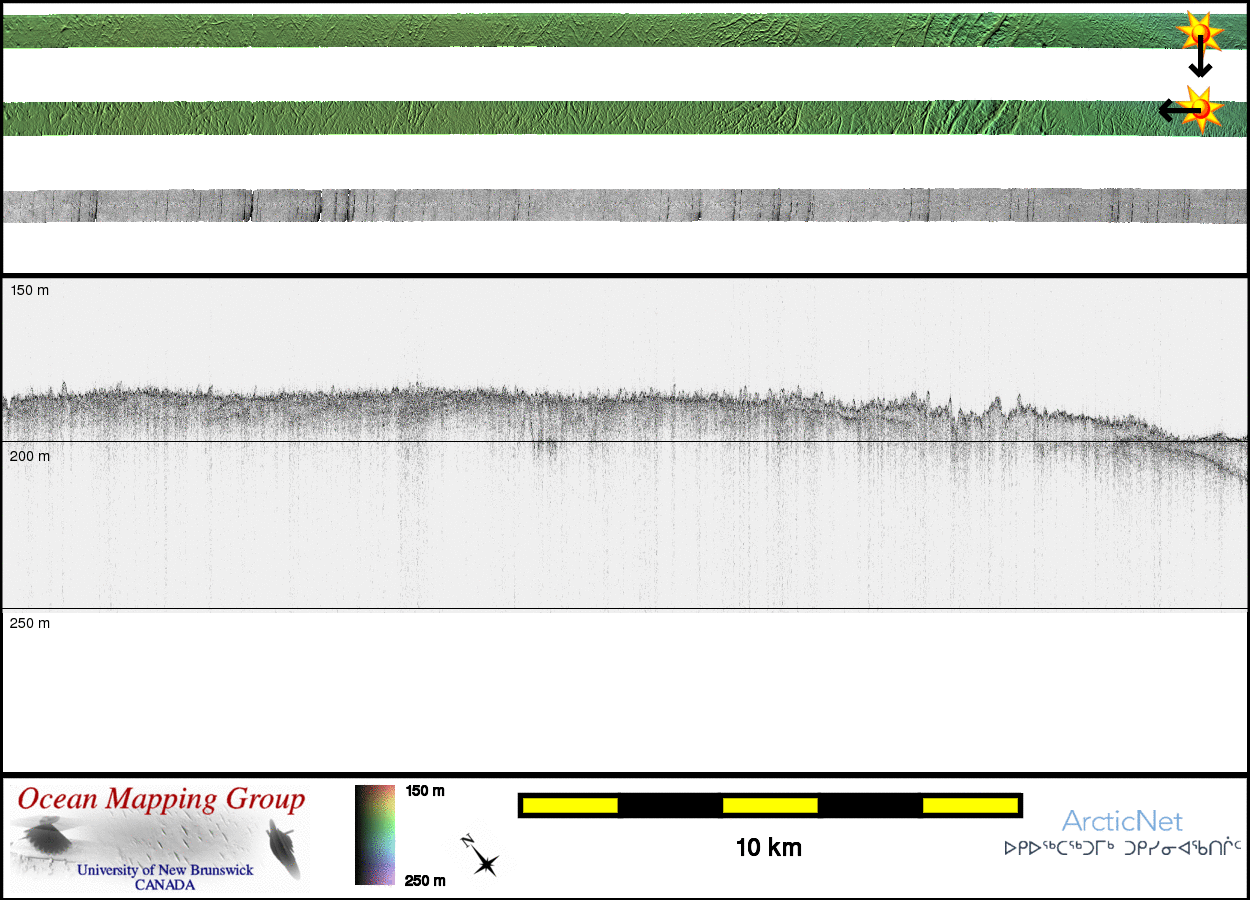
Task: Select the second green bathymetry strip
Action: [x=600, y=118]
